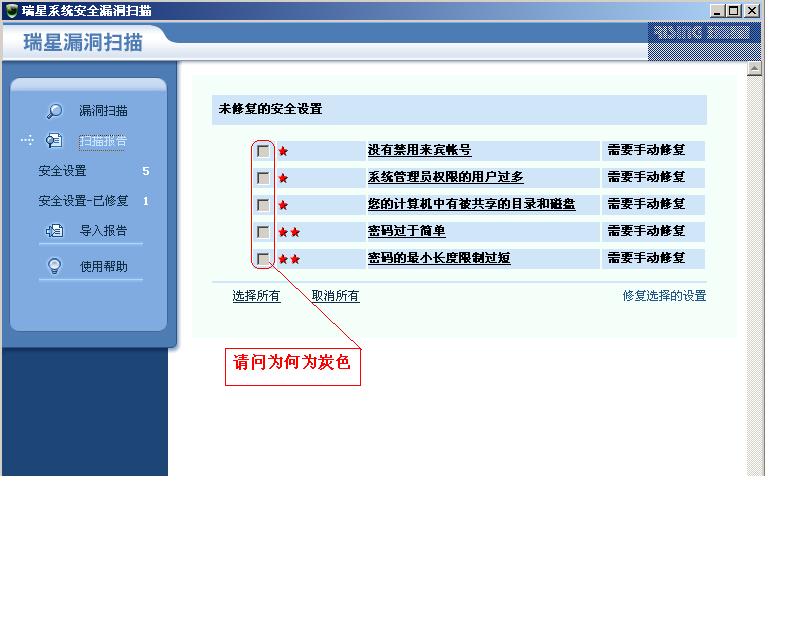The height and width of the screenshot is (617, 787).
Task: Click the two-star rating for 密码过于简单
Action: pyautogui.click(x=289, y=232)
